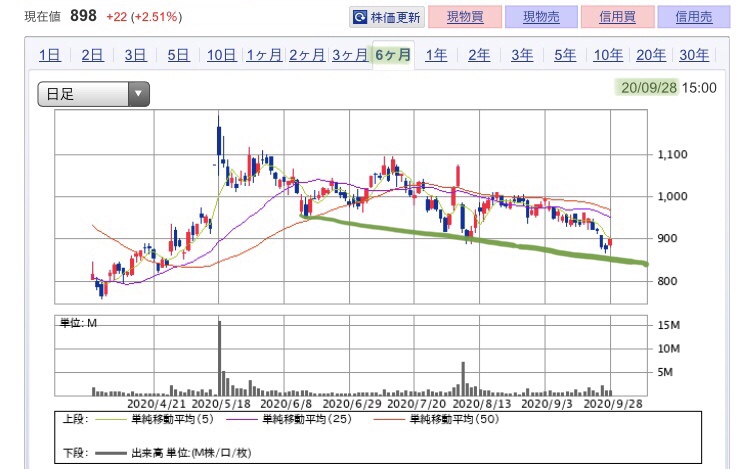Click the 800 price axis label
The height and width of the screenshot is (469, 737).
(x=667, y=281)
